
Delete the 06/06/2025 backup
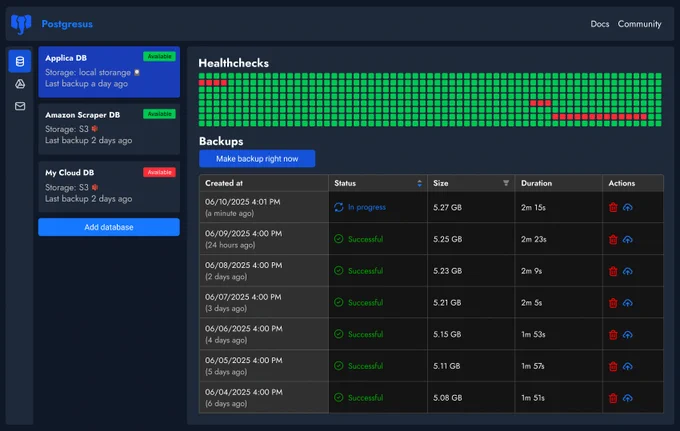pyautogui.click(x=613, y=334)
